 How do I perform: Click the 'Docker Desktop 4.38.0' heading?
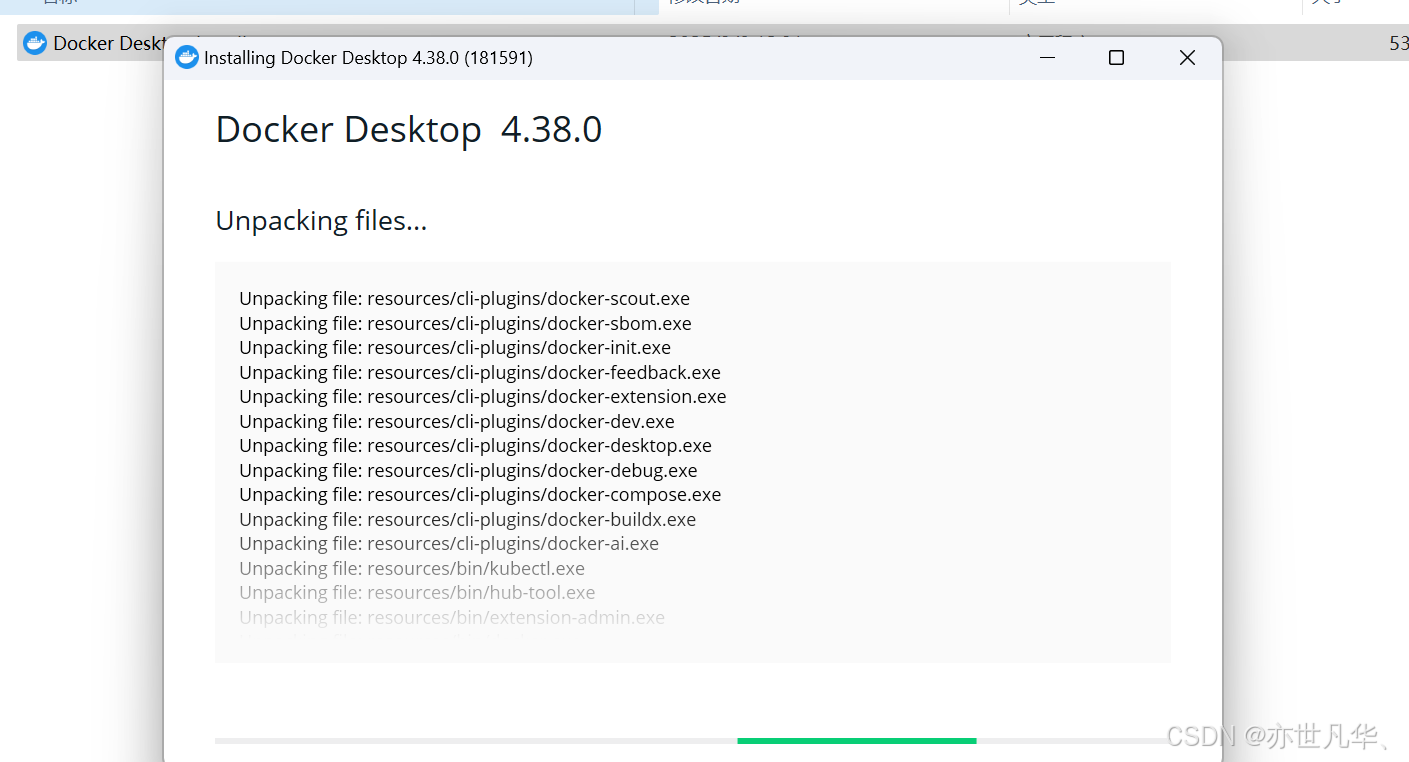click(409, 130)
